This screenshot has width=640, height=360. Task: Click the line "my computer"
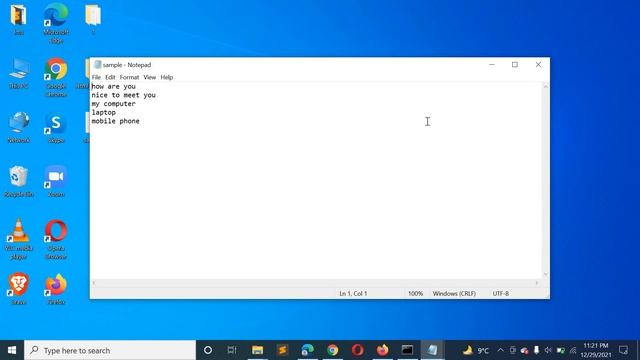pyautogui.click(x=113, y=104)
